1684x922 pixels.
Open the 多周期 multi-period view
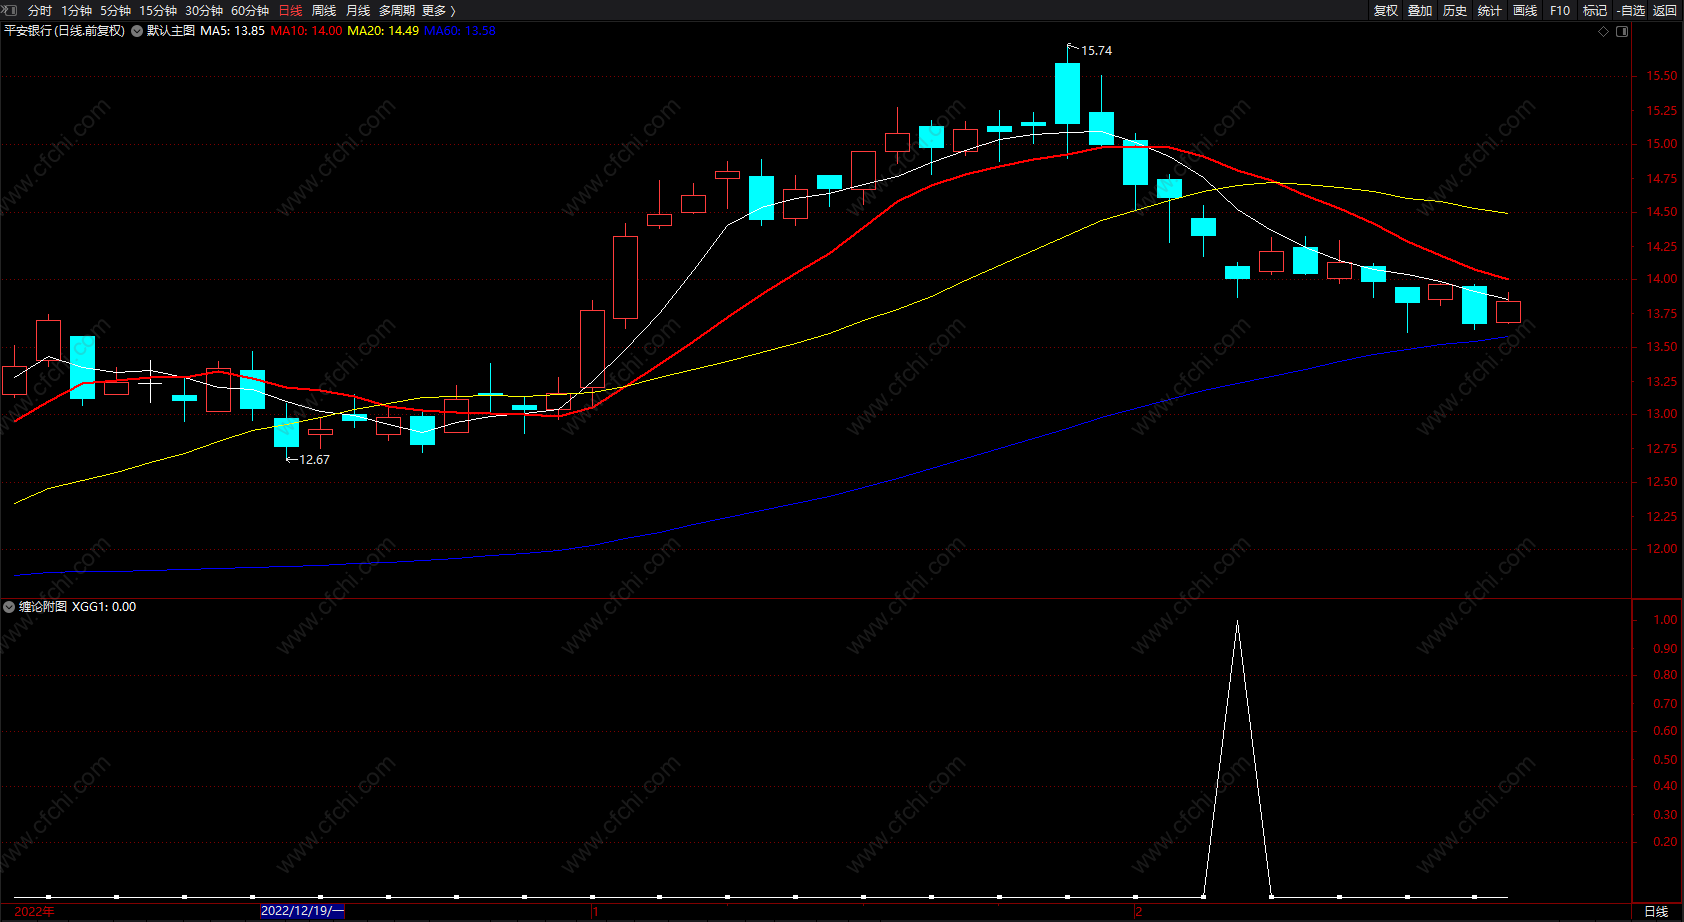(x=396, y=11)
